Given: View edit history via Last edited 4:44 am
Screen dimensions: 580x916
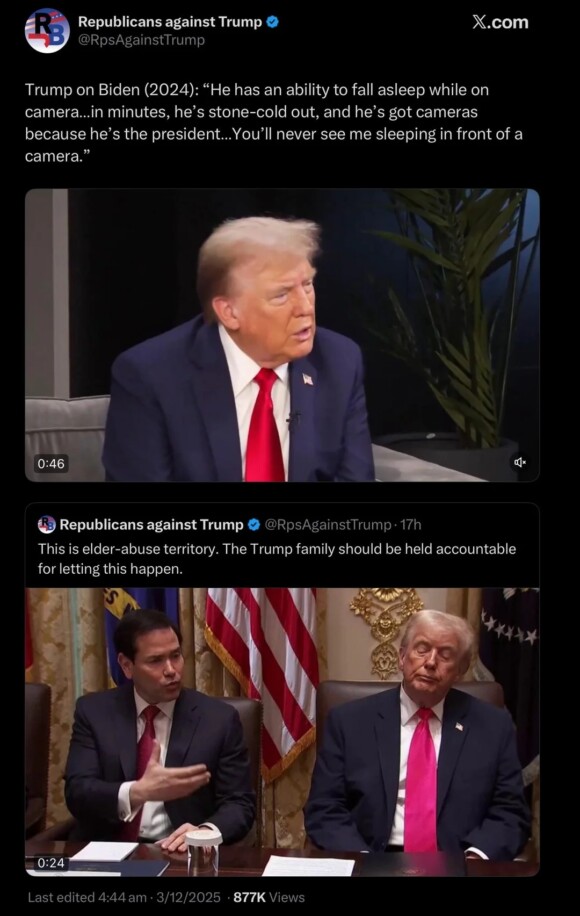Looking at the screenshot, I should tap(87, 897).
